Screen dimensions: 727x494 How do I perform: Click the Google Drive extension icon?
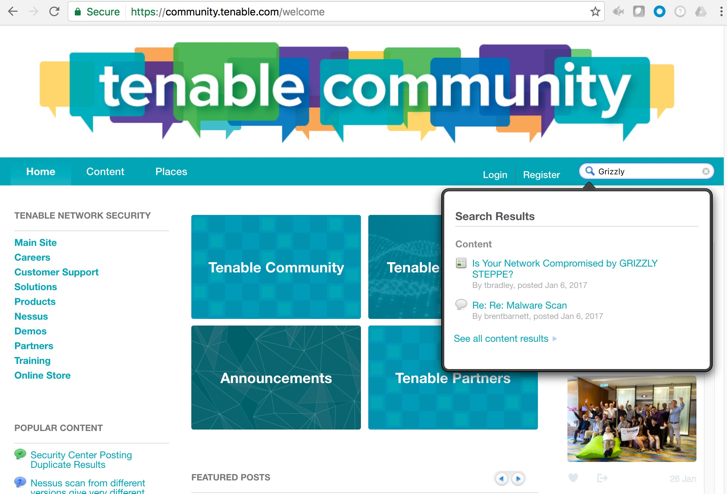[700, 11]
